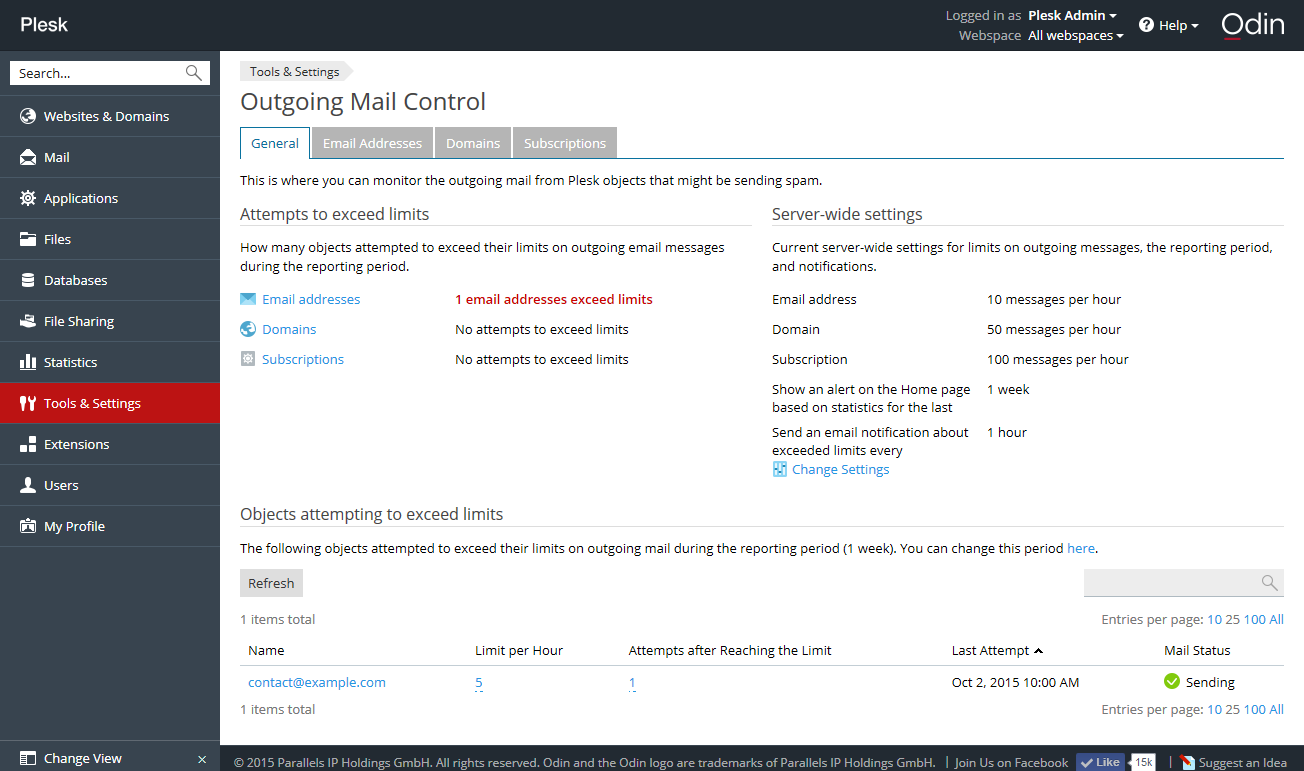1304x771 pixels.
Task: Click the Plesk logo text in header
Action: 44,25
